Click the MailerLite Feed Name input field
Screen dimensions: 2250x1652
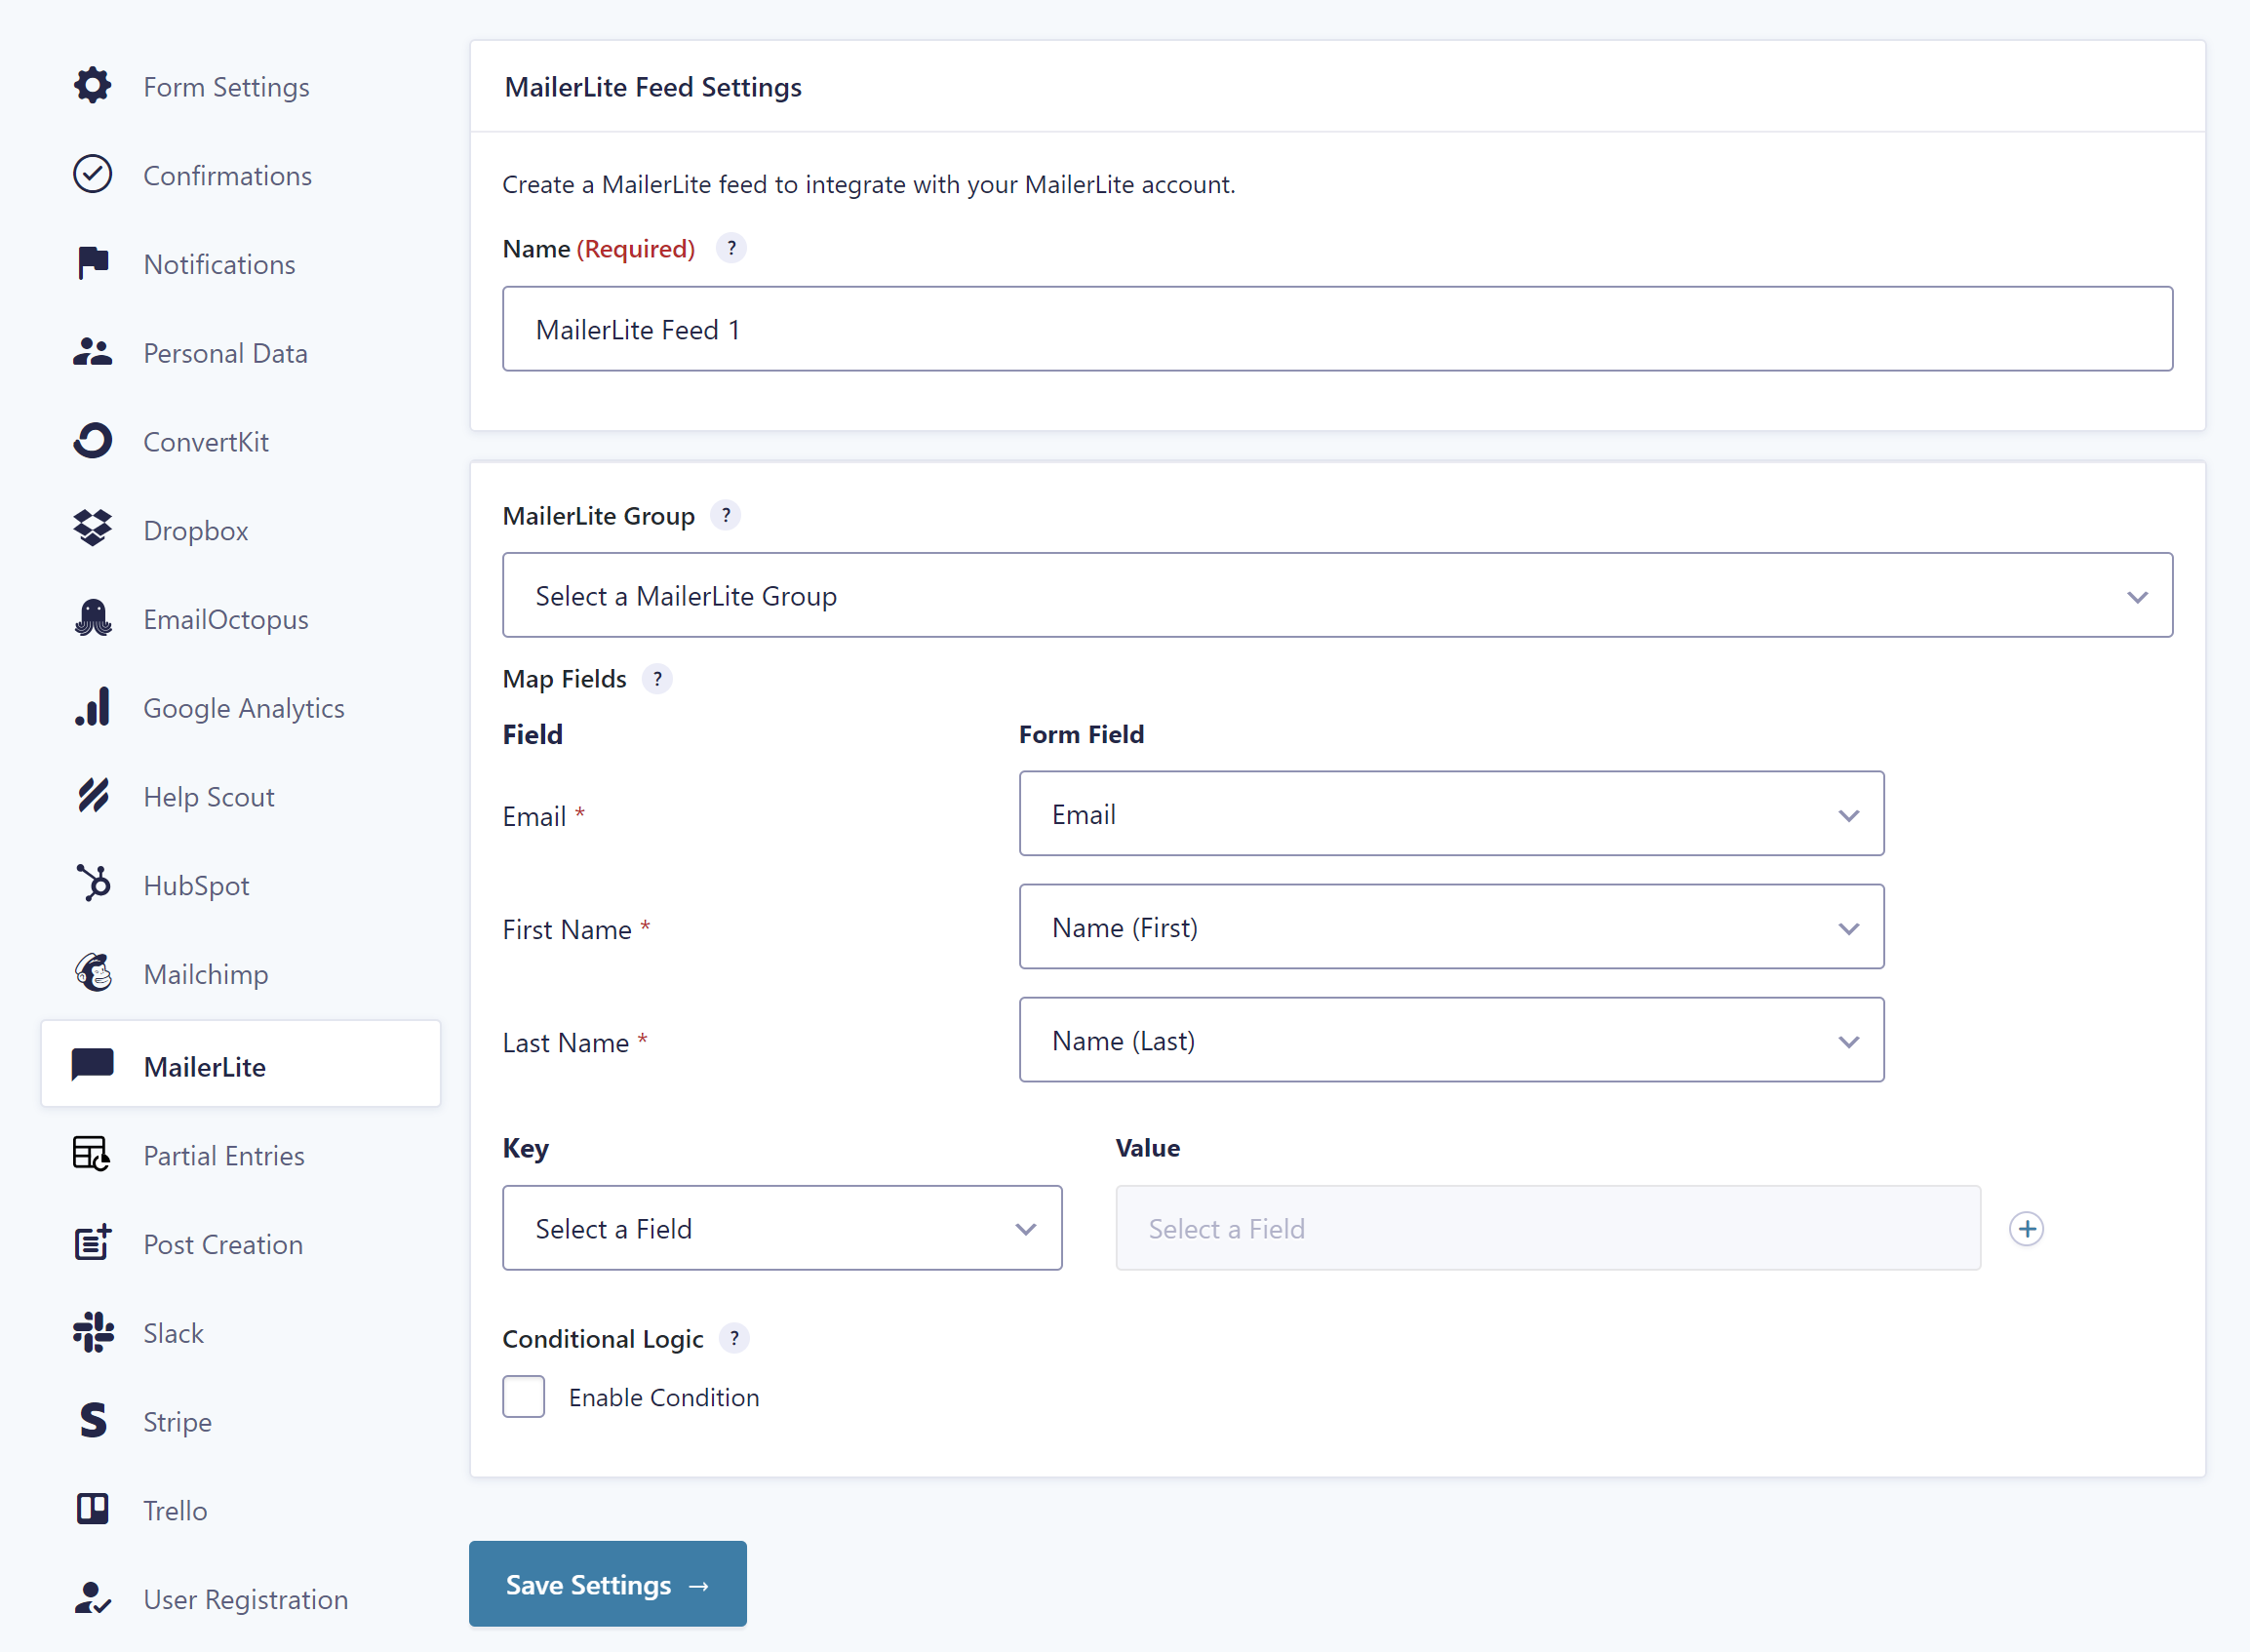point(1336,329)
